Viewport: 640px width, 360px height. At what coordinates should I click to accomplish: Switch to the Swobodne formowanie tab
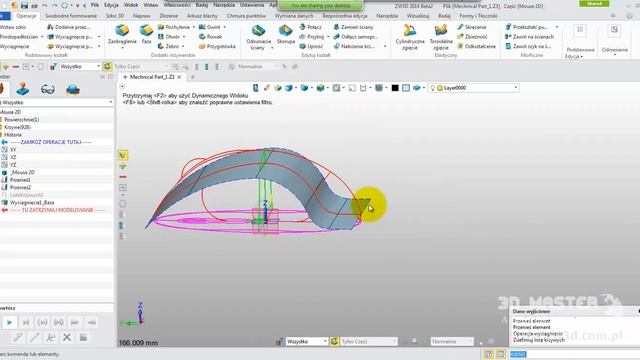(x=71, y=16)
